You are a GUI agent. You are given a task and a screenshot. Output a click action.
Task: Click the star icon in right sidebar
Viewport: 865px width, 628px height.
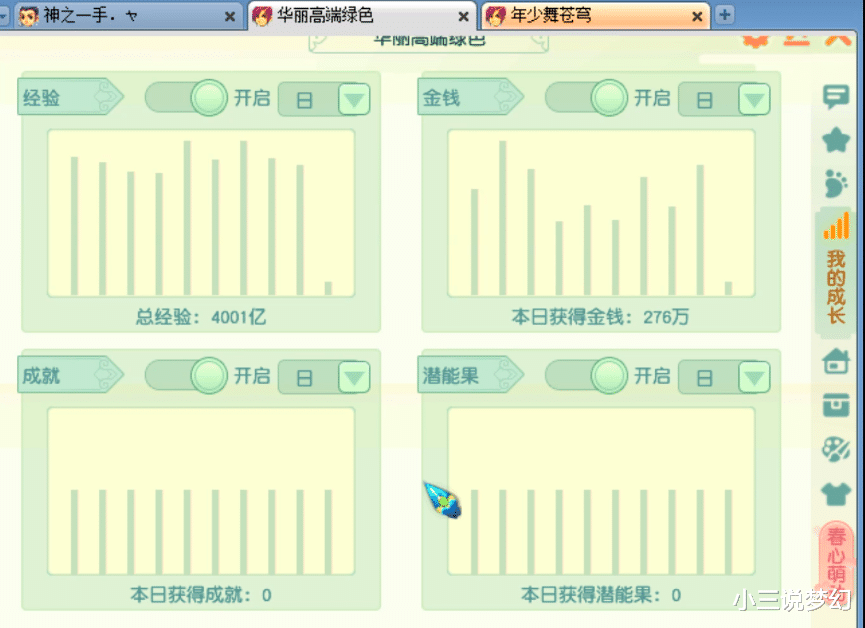pos(836,140)
